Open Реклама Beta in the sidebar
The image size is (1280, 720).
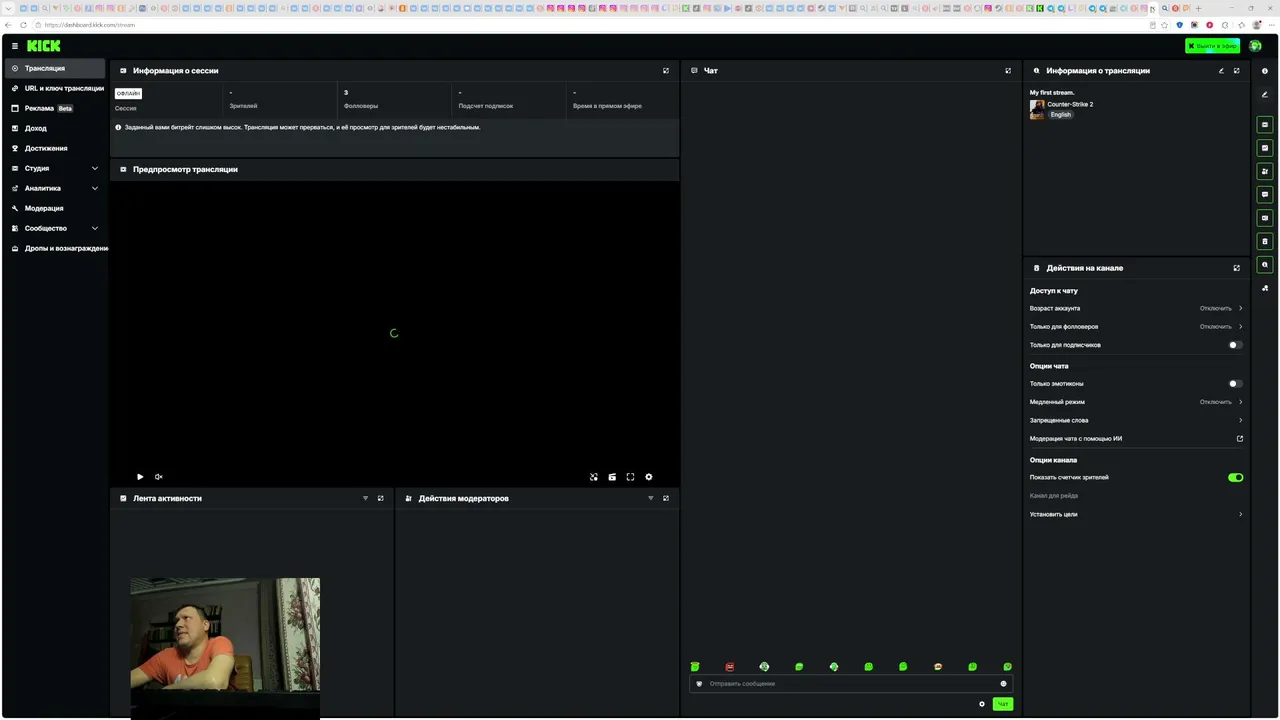pyautogui.click(x=55, y=108)
